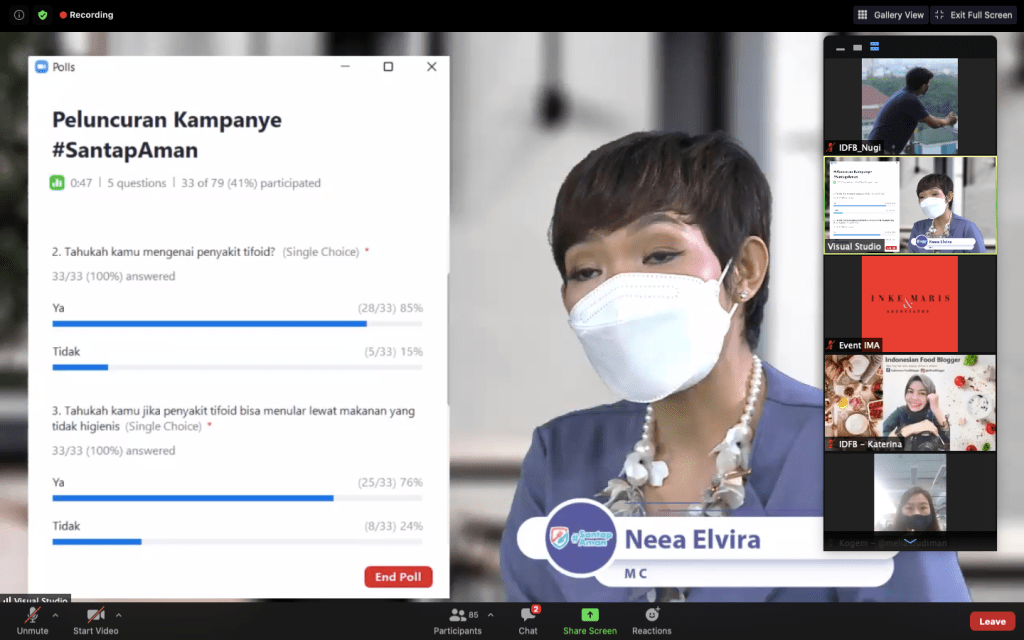Click the Start Video camera icon
This screenshot has height=640, width=1024.
pyautogui.click(x=96, y=615)
